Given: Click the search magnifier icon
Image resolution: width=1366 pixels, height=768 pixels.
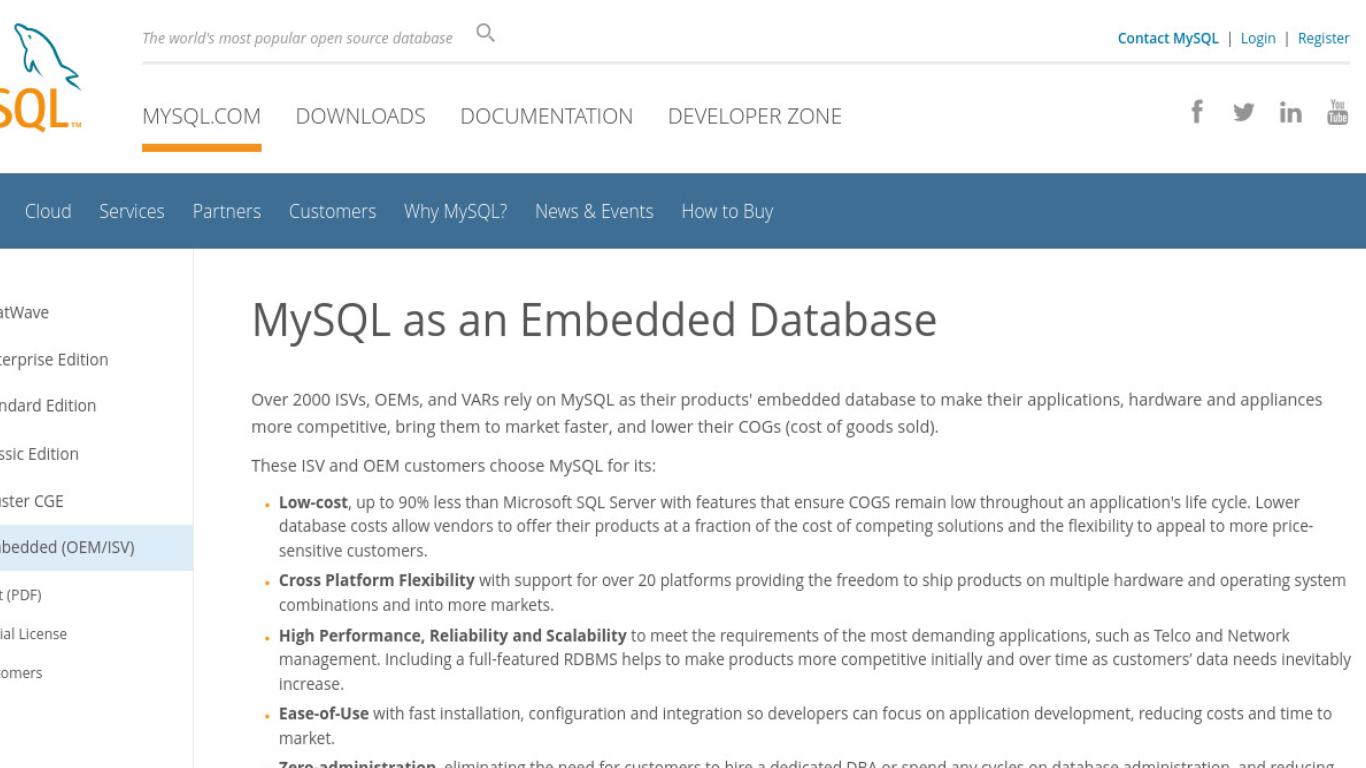Looking at the screenshot, I should [x=485, y=33].
